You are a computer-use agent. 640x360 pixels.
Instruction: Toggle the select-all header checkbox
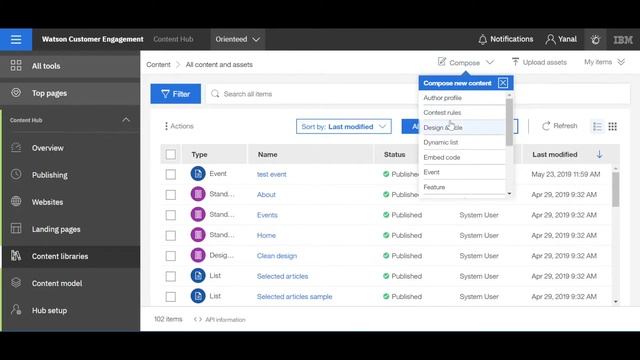(171, 154)
